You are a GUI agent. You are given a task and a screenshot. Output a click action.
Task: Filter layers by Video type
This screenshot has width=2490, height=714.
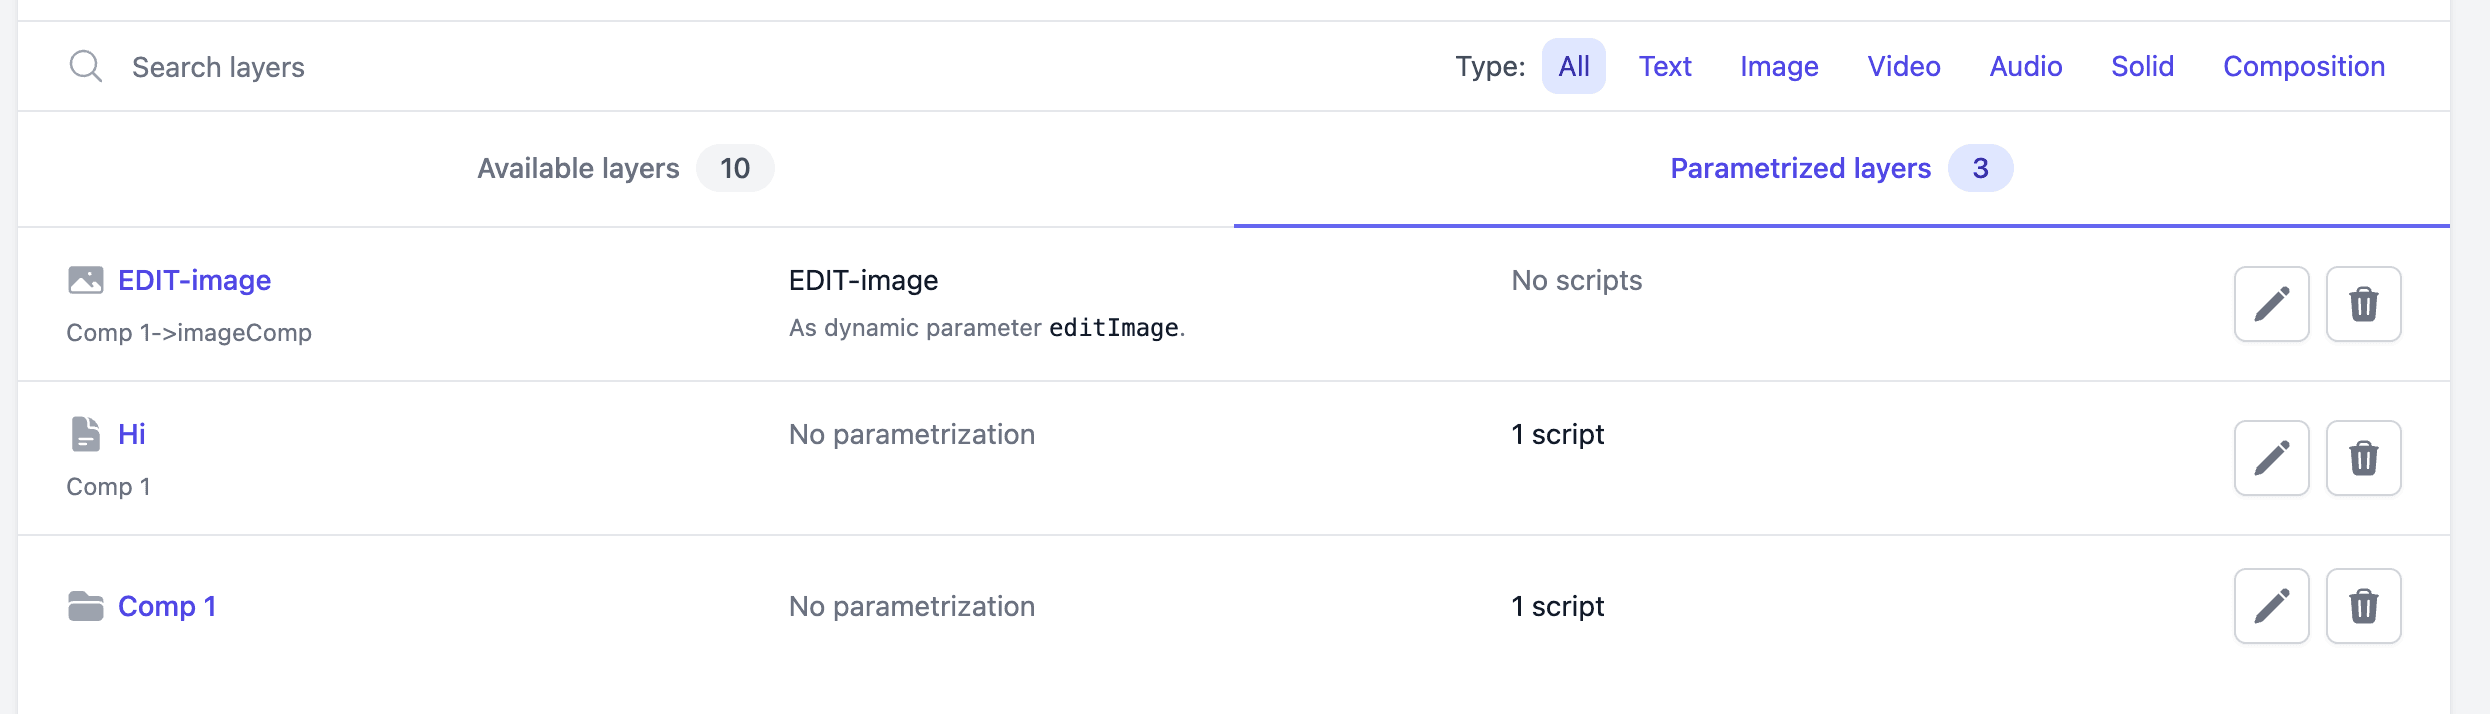1904,66
